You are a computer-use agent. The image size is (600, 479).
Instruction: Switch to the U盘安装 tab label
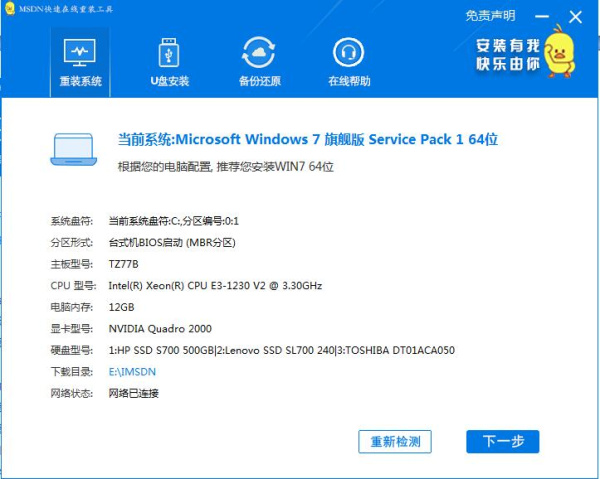point(170,81)
